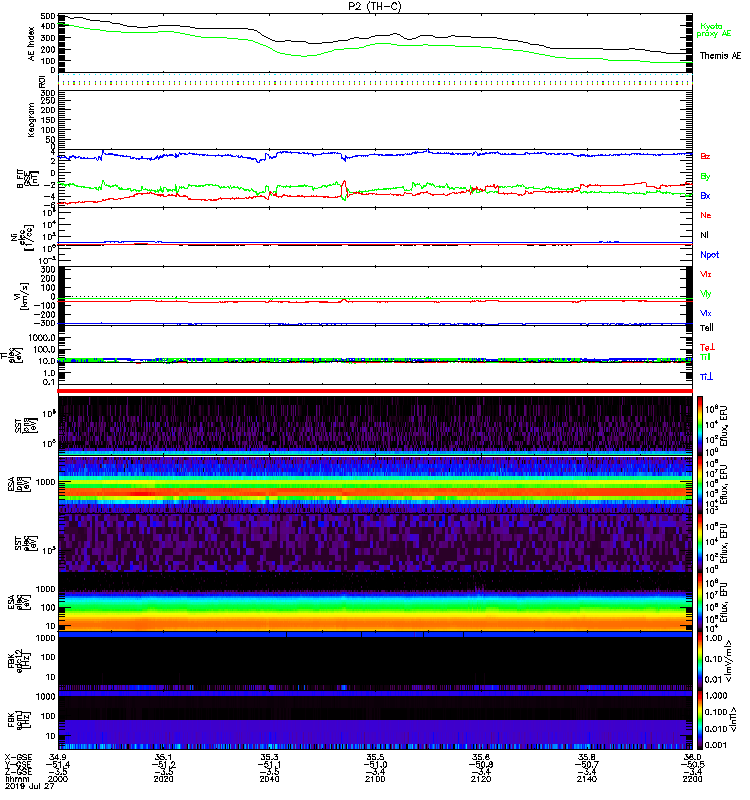Click the X-GSE value 34.9
Image resolution: width=750 pixels, height=800 pixels.
(58, 757)
